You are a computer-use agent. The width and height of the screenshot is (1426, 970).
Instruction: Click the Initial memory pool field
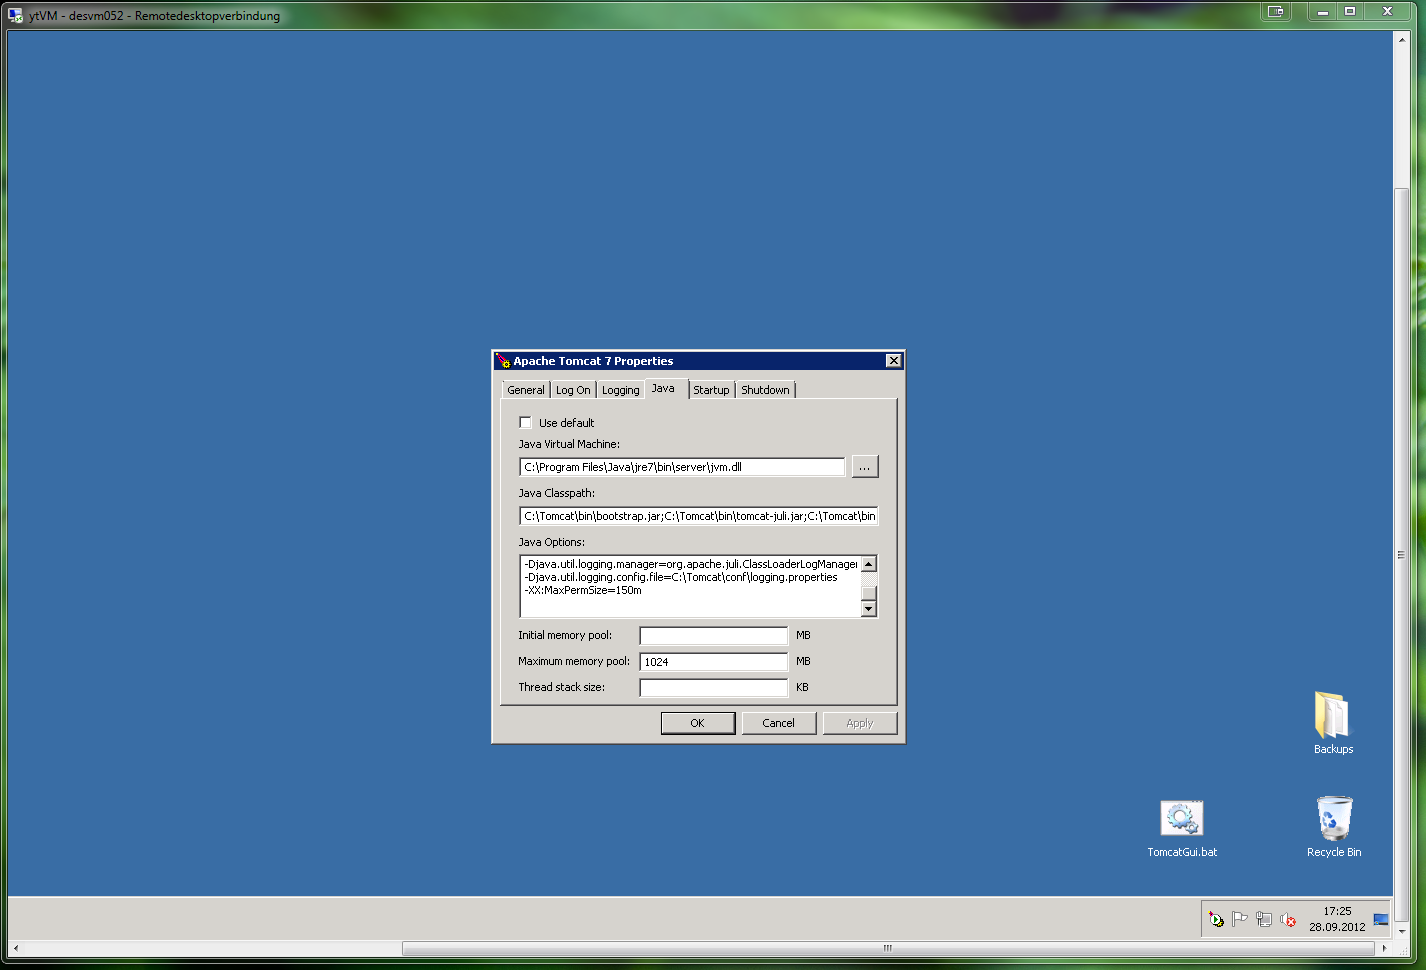point(714,636)
